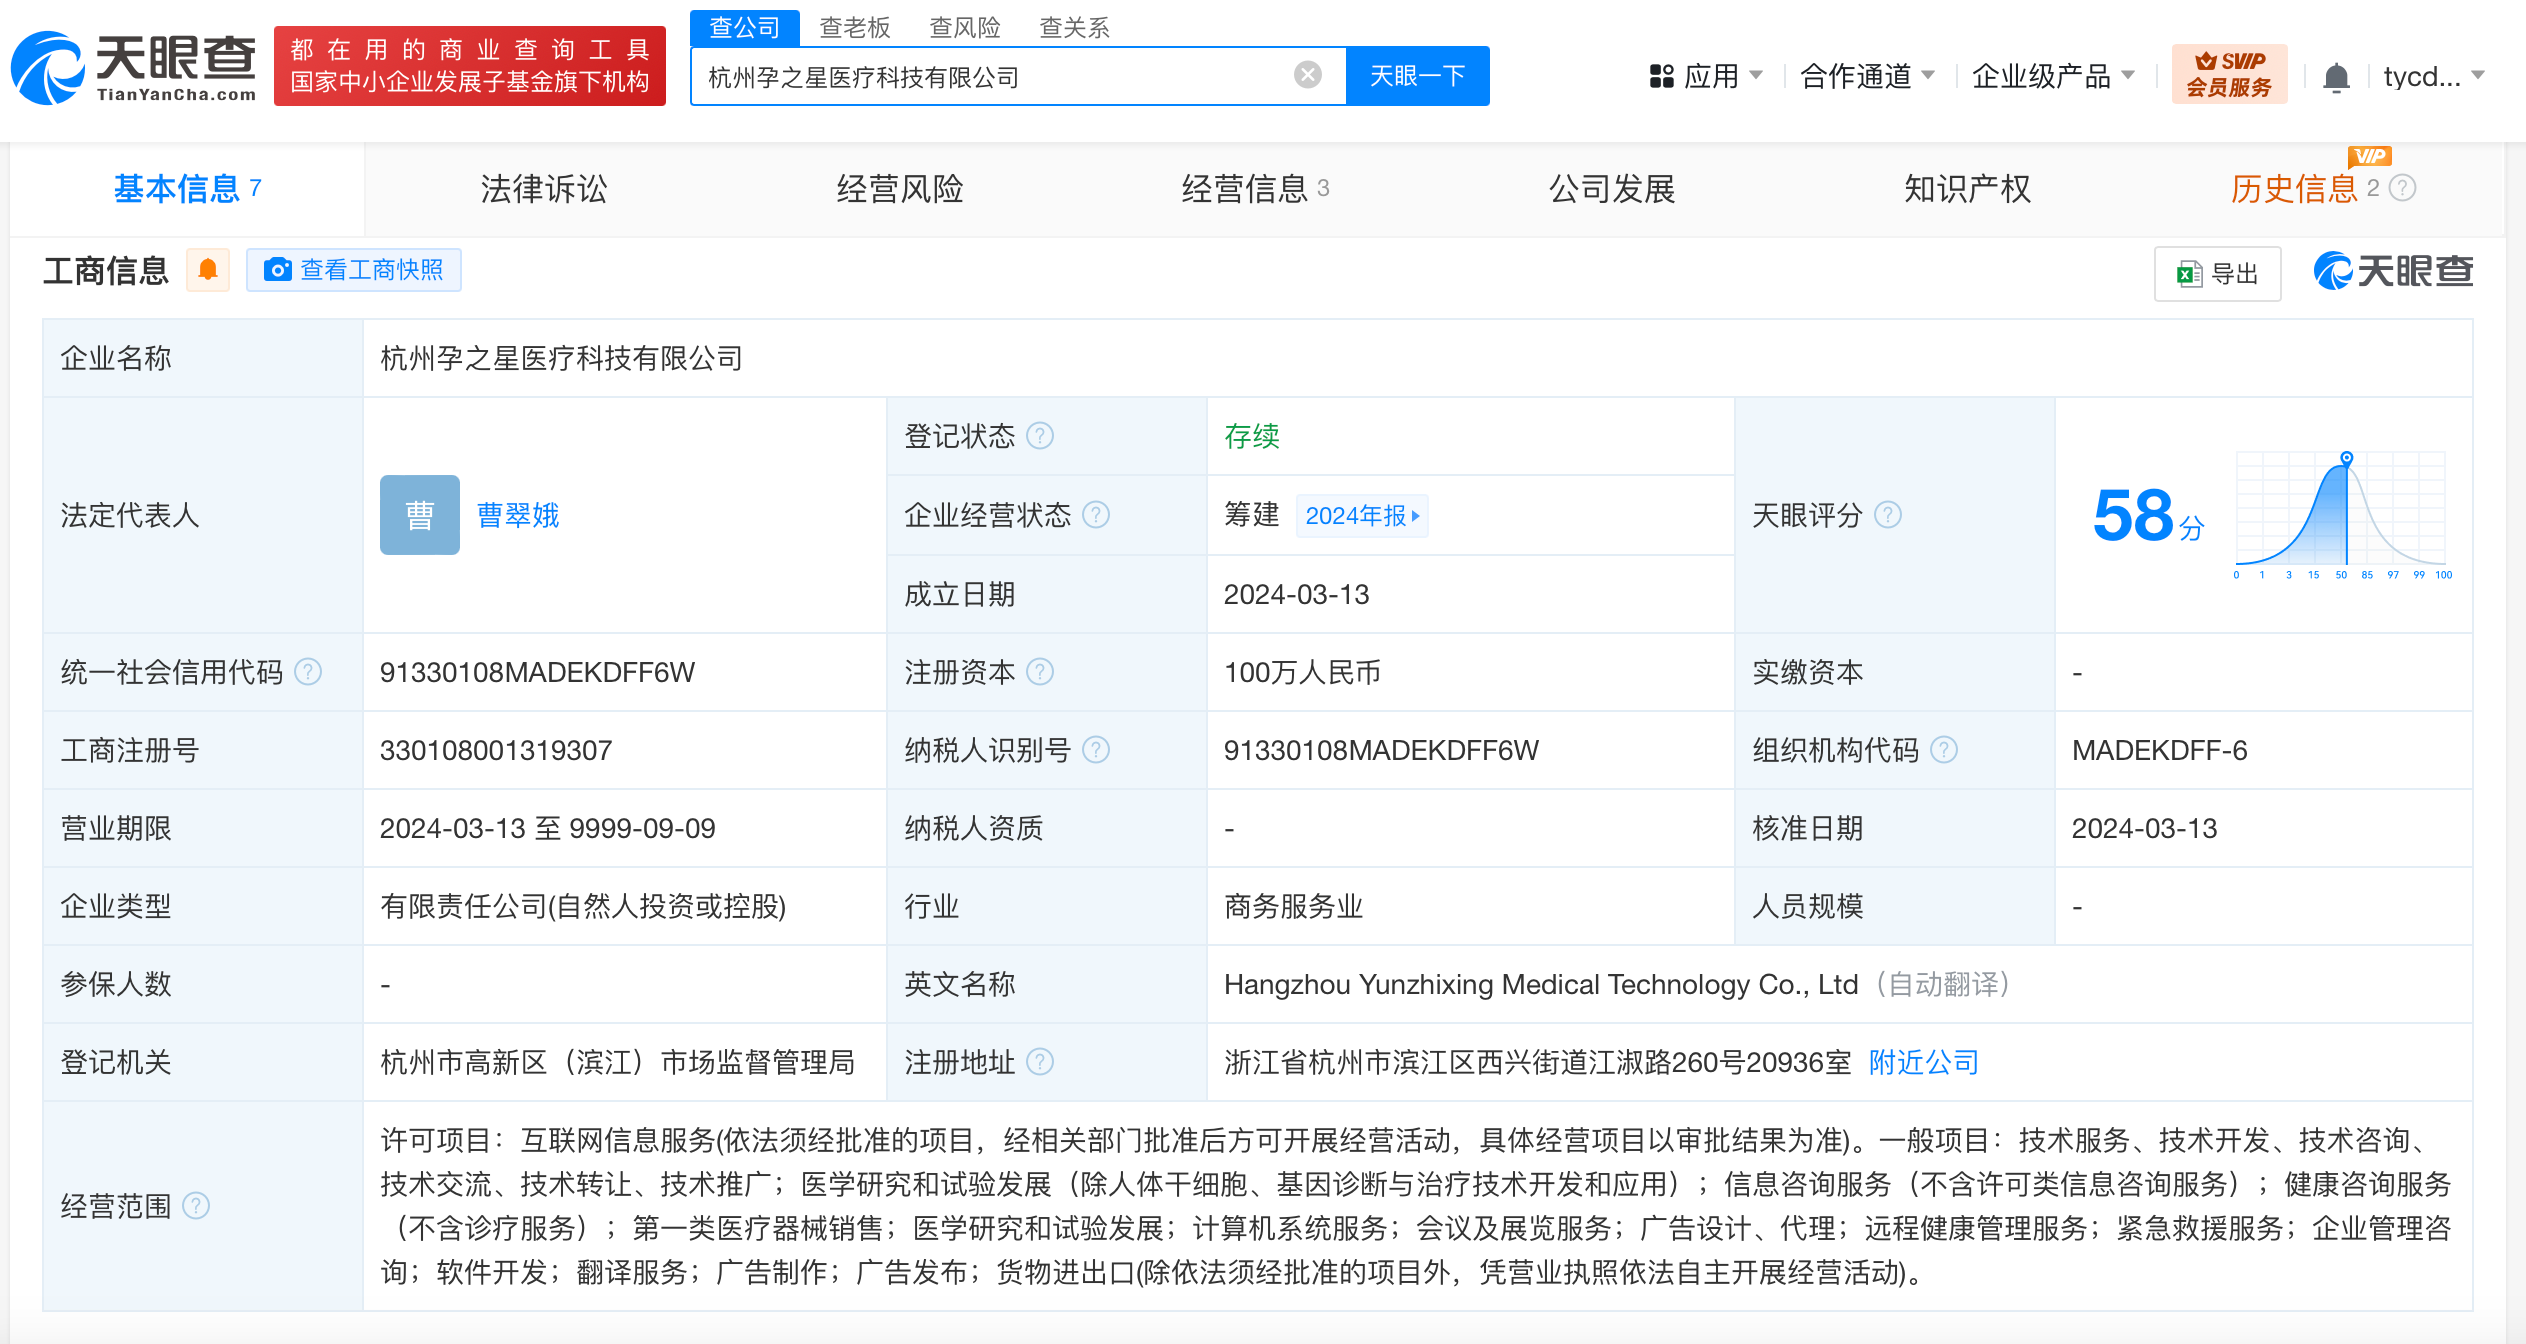Open legal representative 曹翠娥 link
This screenshot has height=1344, width=2526.
coord(518,515)
